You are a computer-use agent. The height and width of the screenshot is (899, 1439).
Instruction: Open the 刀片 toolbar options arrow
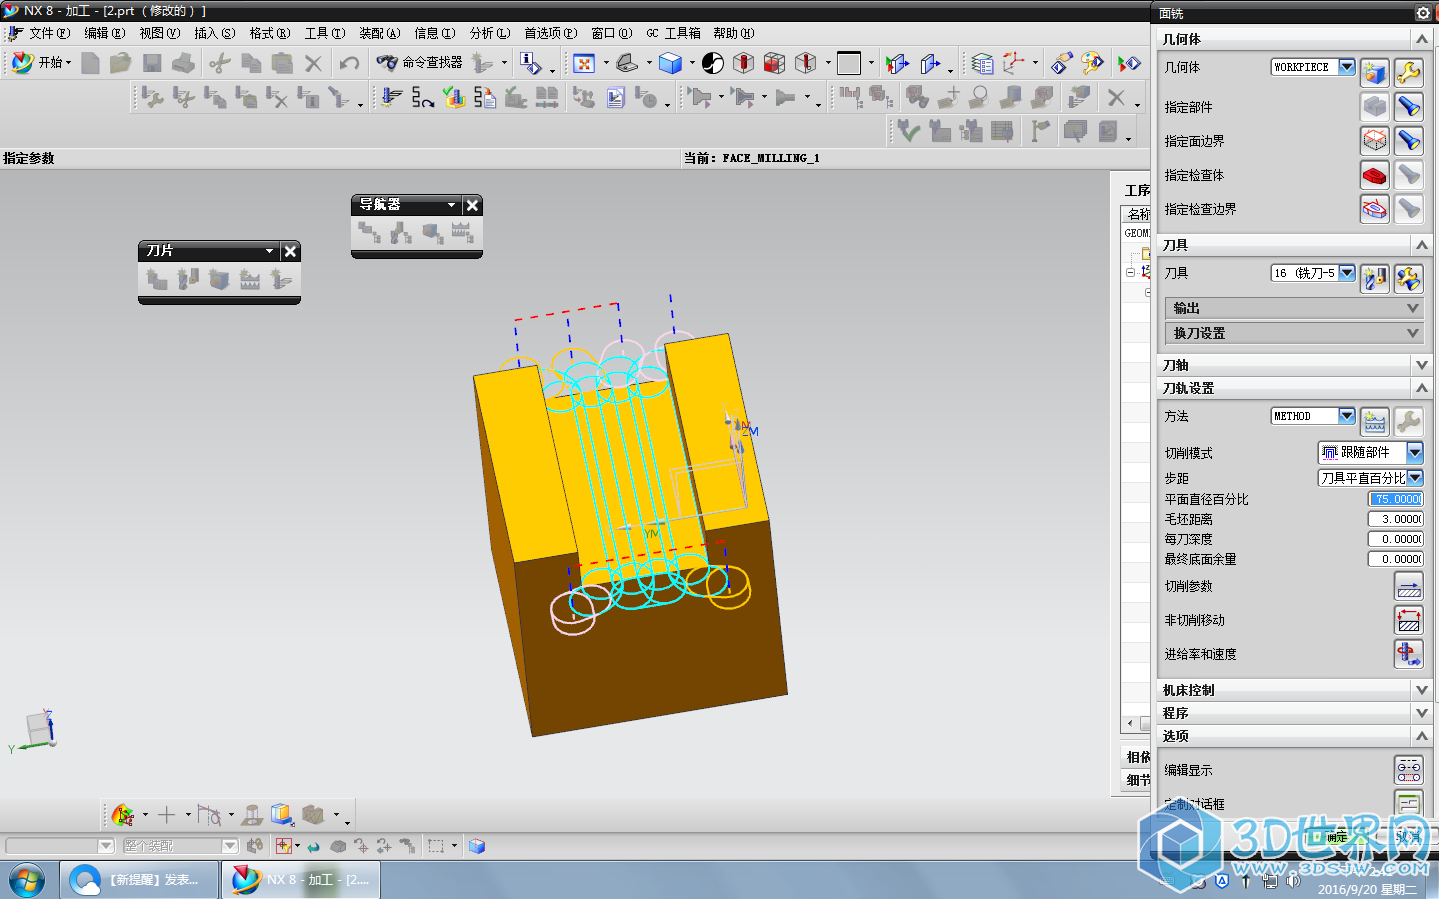269,251
